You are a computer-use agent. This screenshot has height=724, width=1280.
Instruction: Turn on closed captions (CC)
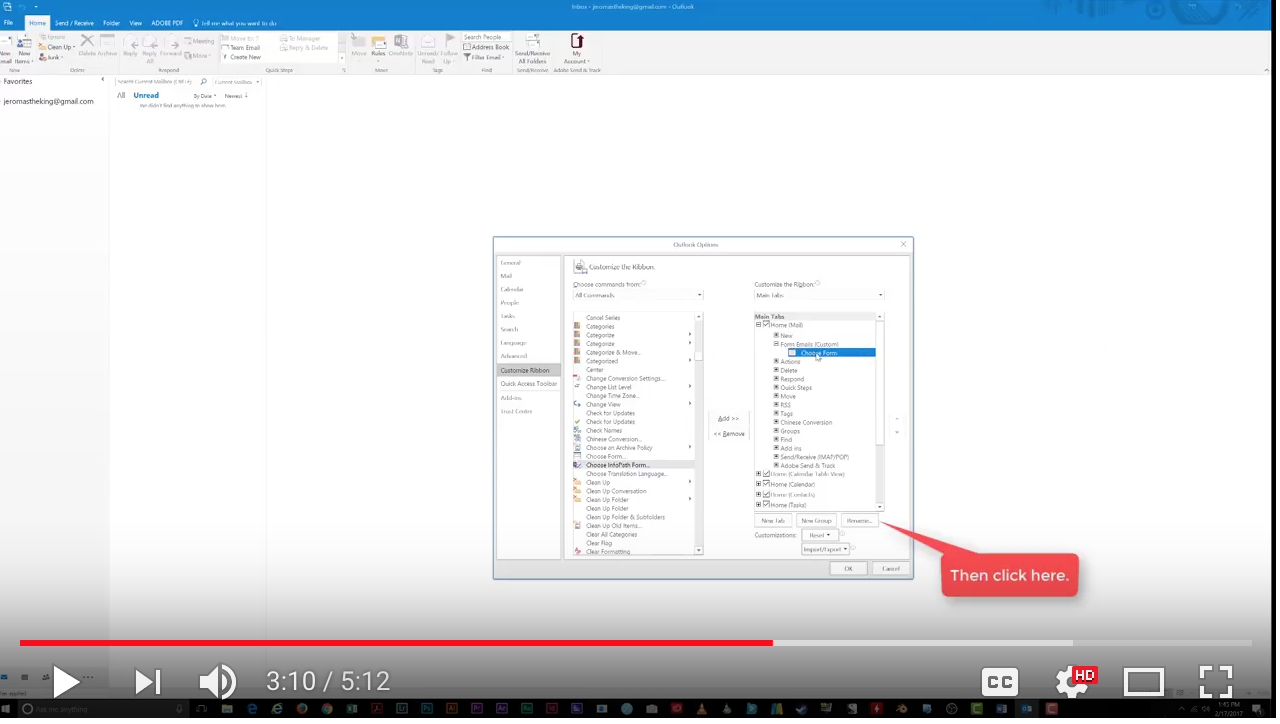pyautogui.click(x=1000, y=682)
